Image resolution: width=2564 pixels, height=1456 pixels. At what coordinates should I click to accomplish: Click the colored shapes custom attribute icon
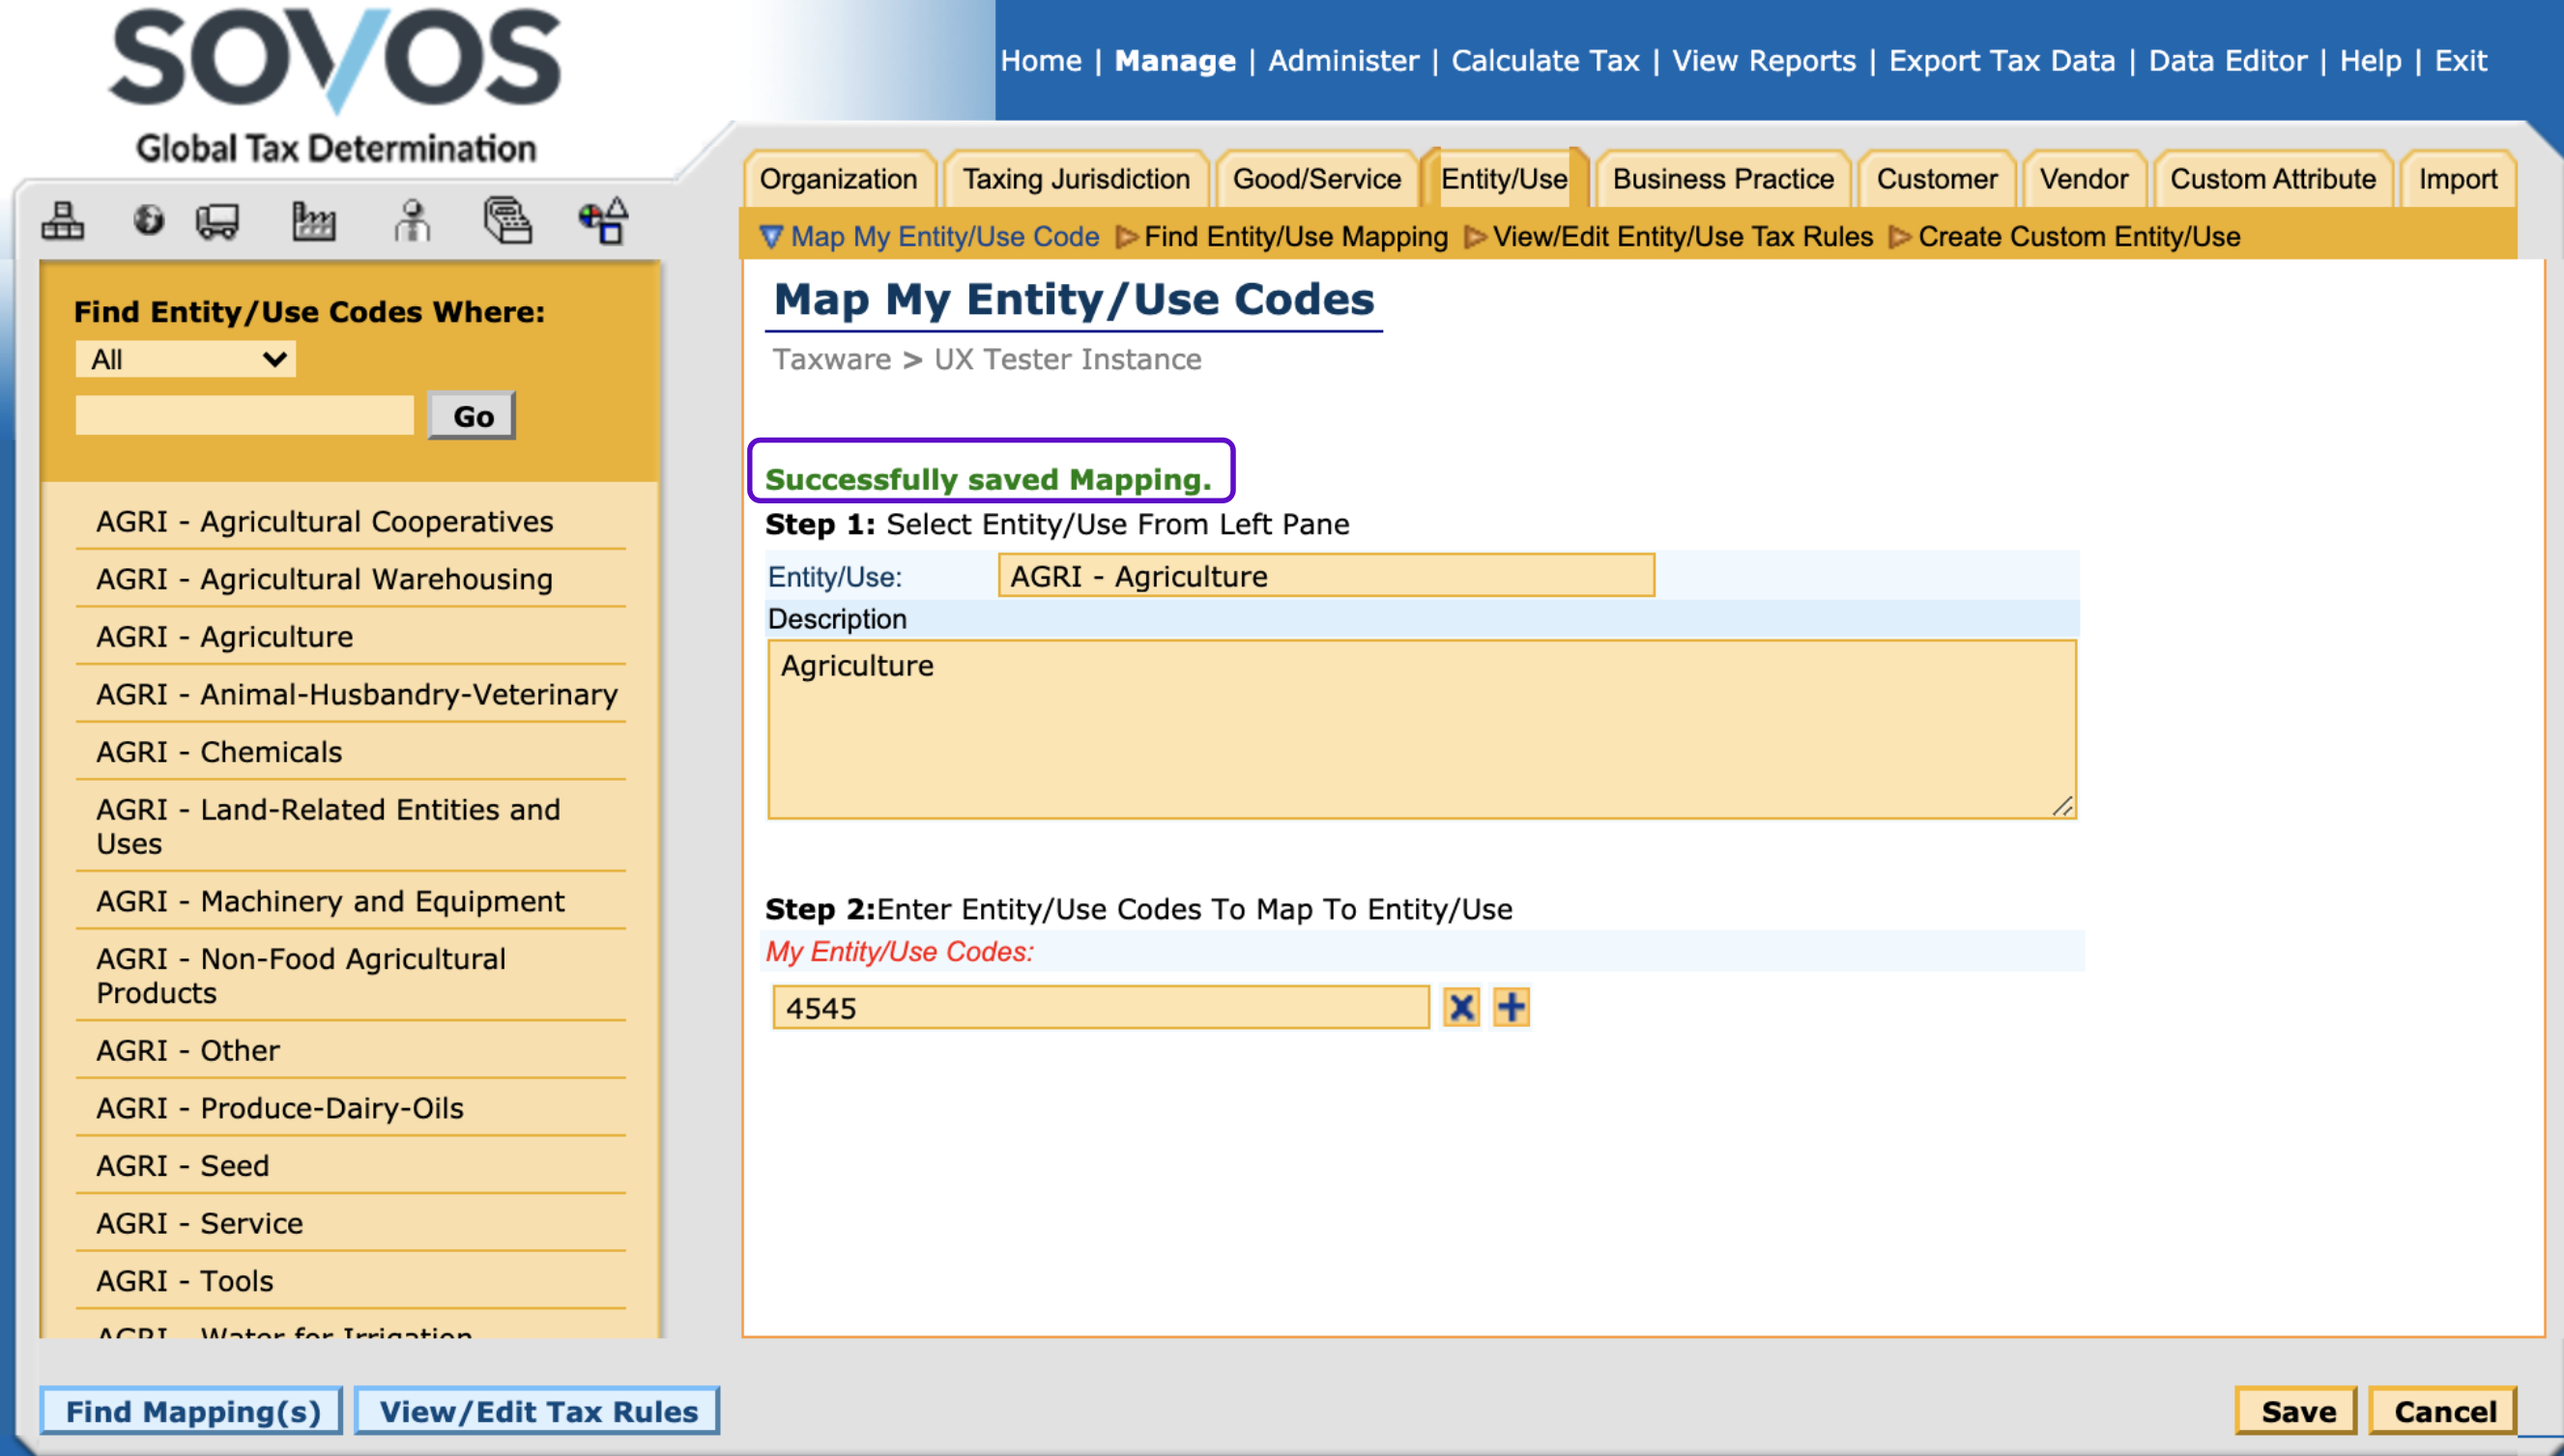point(604,221)
